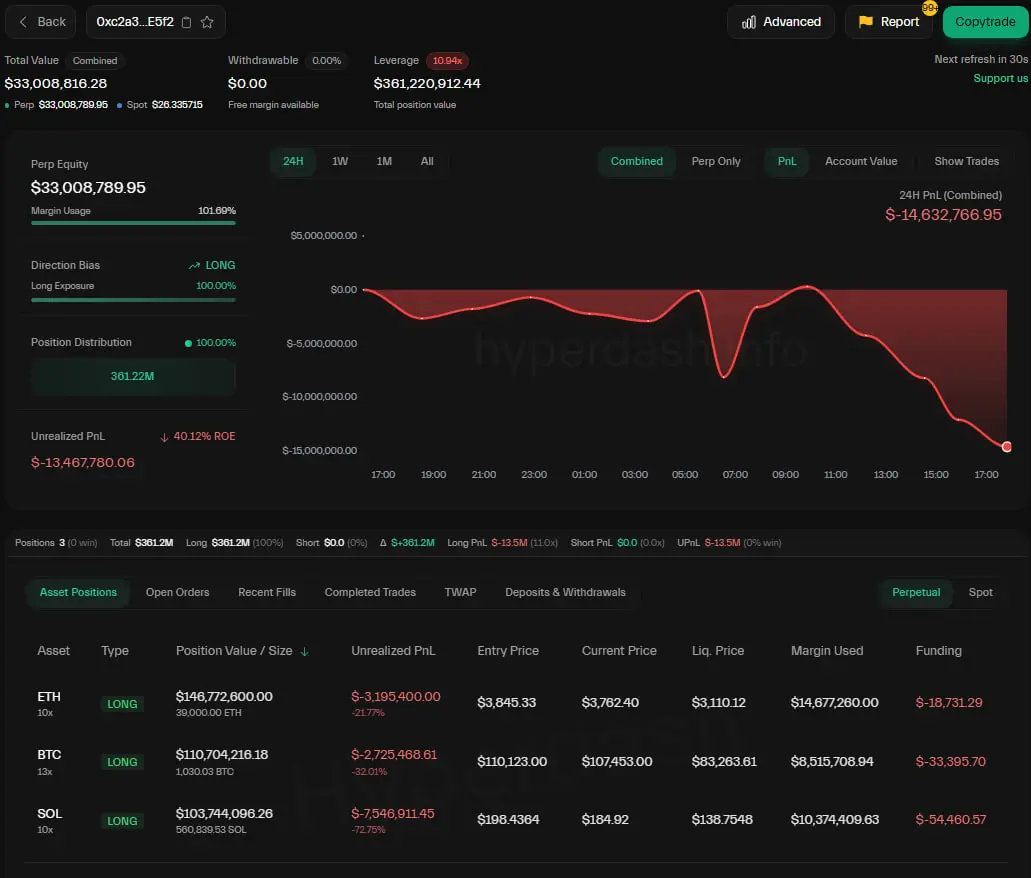Screen dimensions: 1031x878
Task: Open the Recent Fills tab
Action: click(x=267, y=592)
